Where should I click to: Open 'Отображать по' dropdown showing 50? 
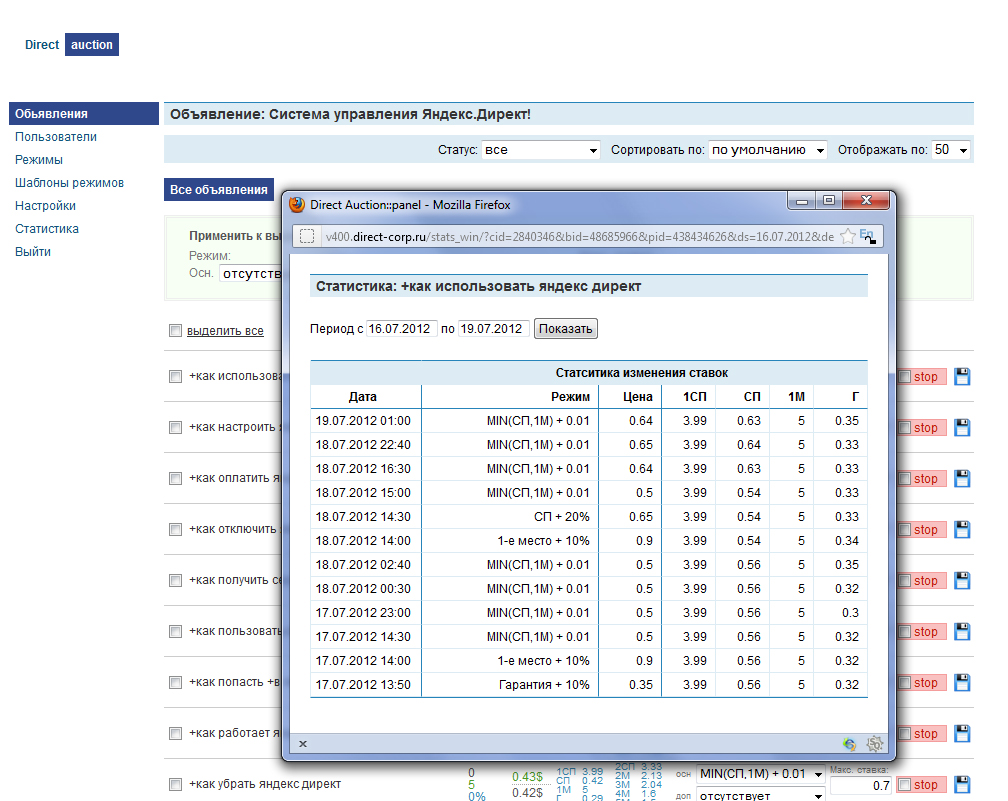(951, 150)
